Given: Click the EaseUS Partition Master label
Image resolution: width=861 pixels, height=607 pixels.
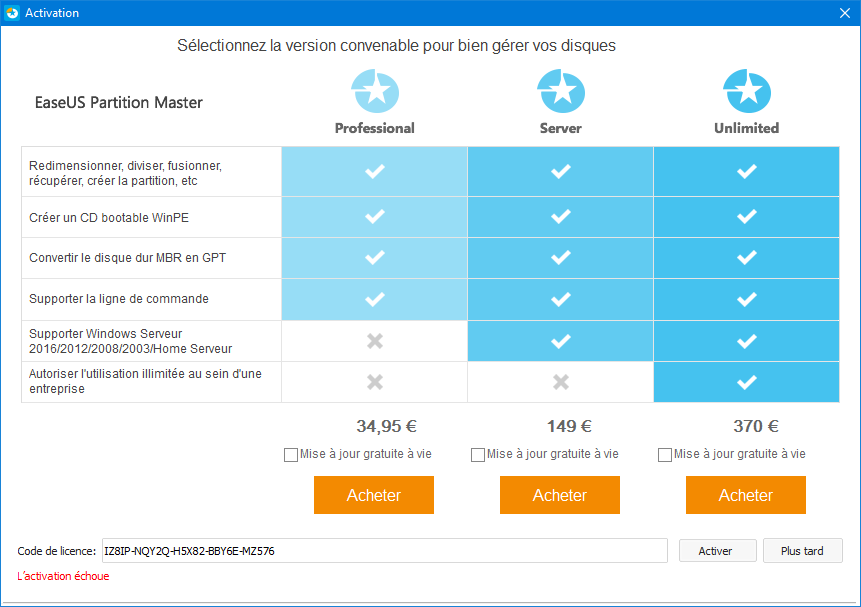Looking at the screenshot, I should click(119, 103).
